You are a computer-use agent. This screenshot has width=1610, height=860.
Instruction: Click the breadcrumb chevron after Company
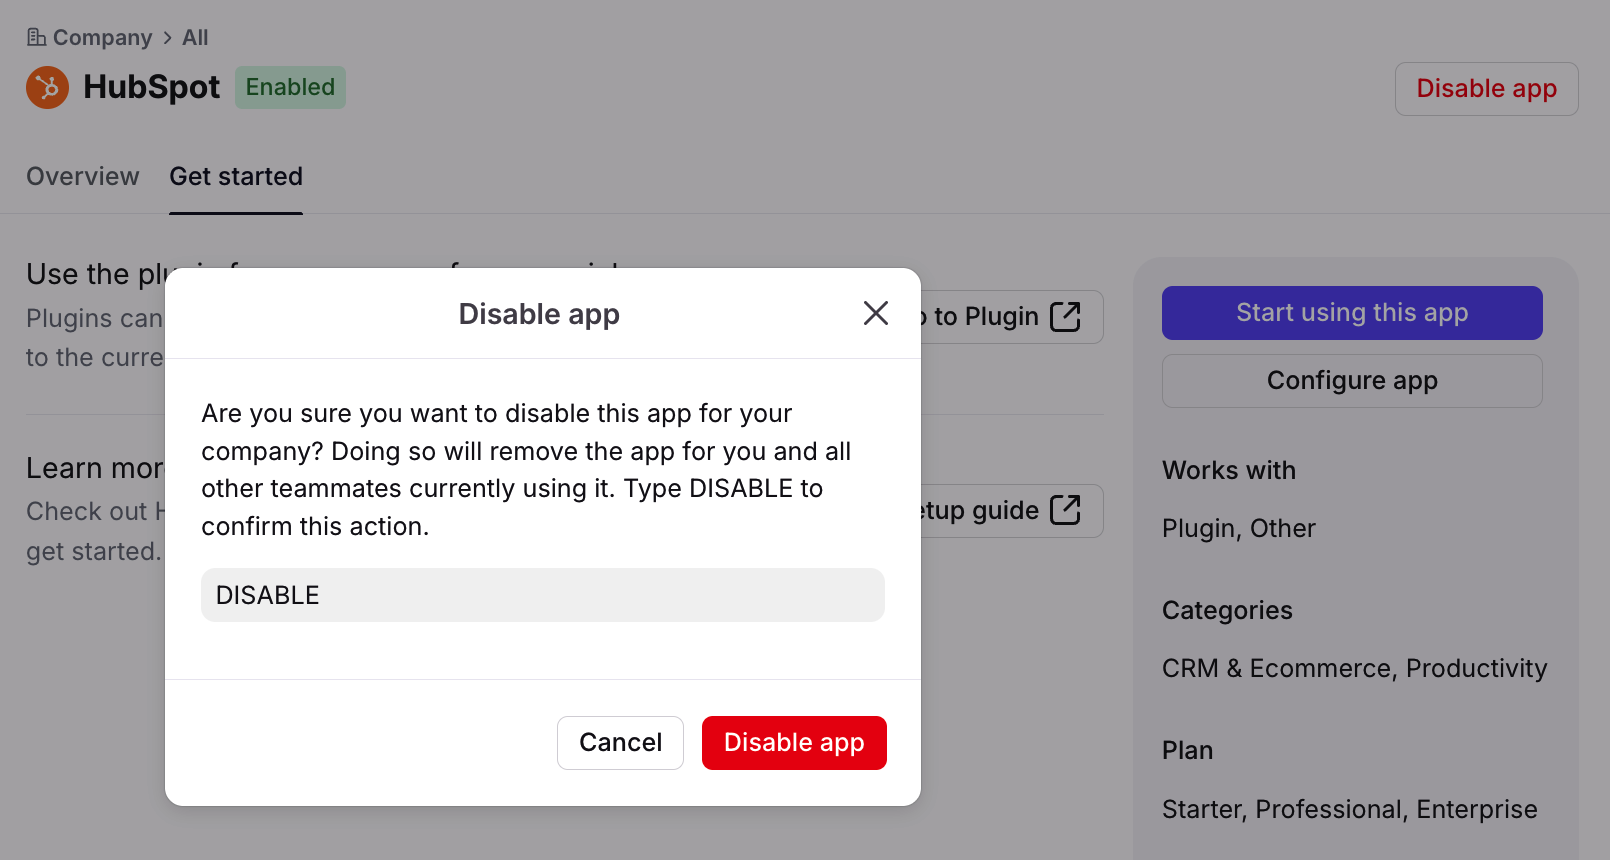pyautogui.click(x=167, y=38)
